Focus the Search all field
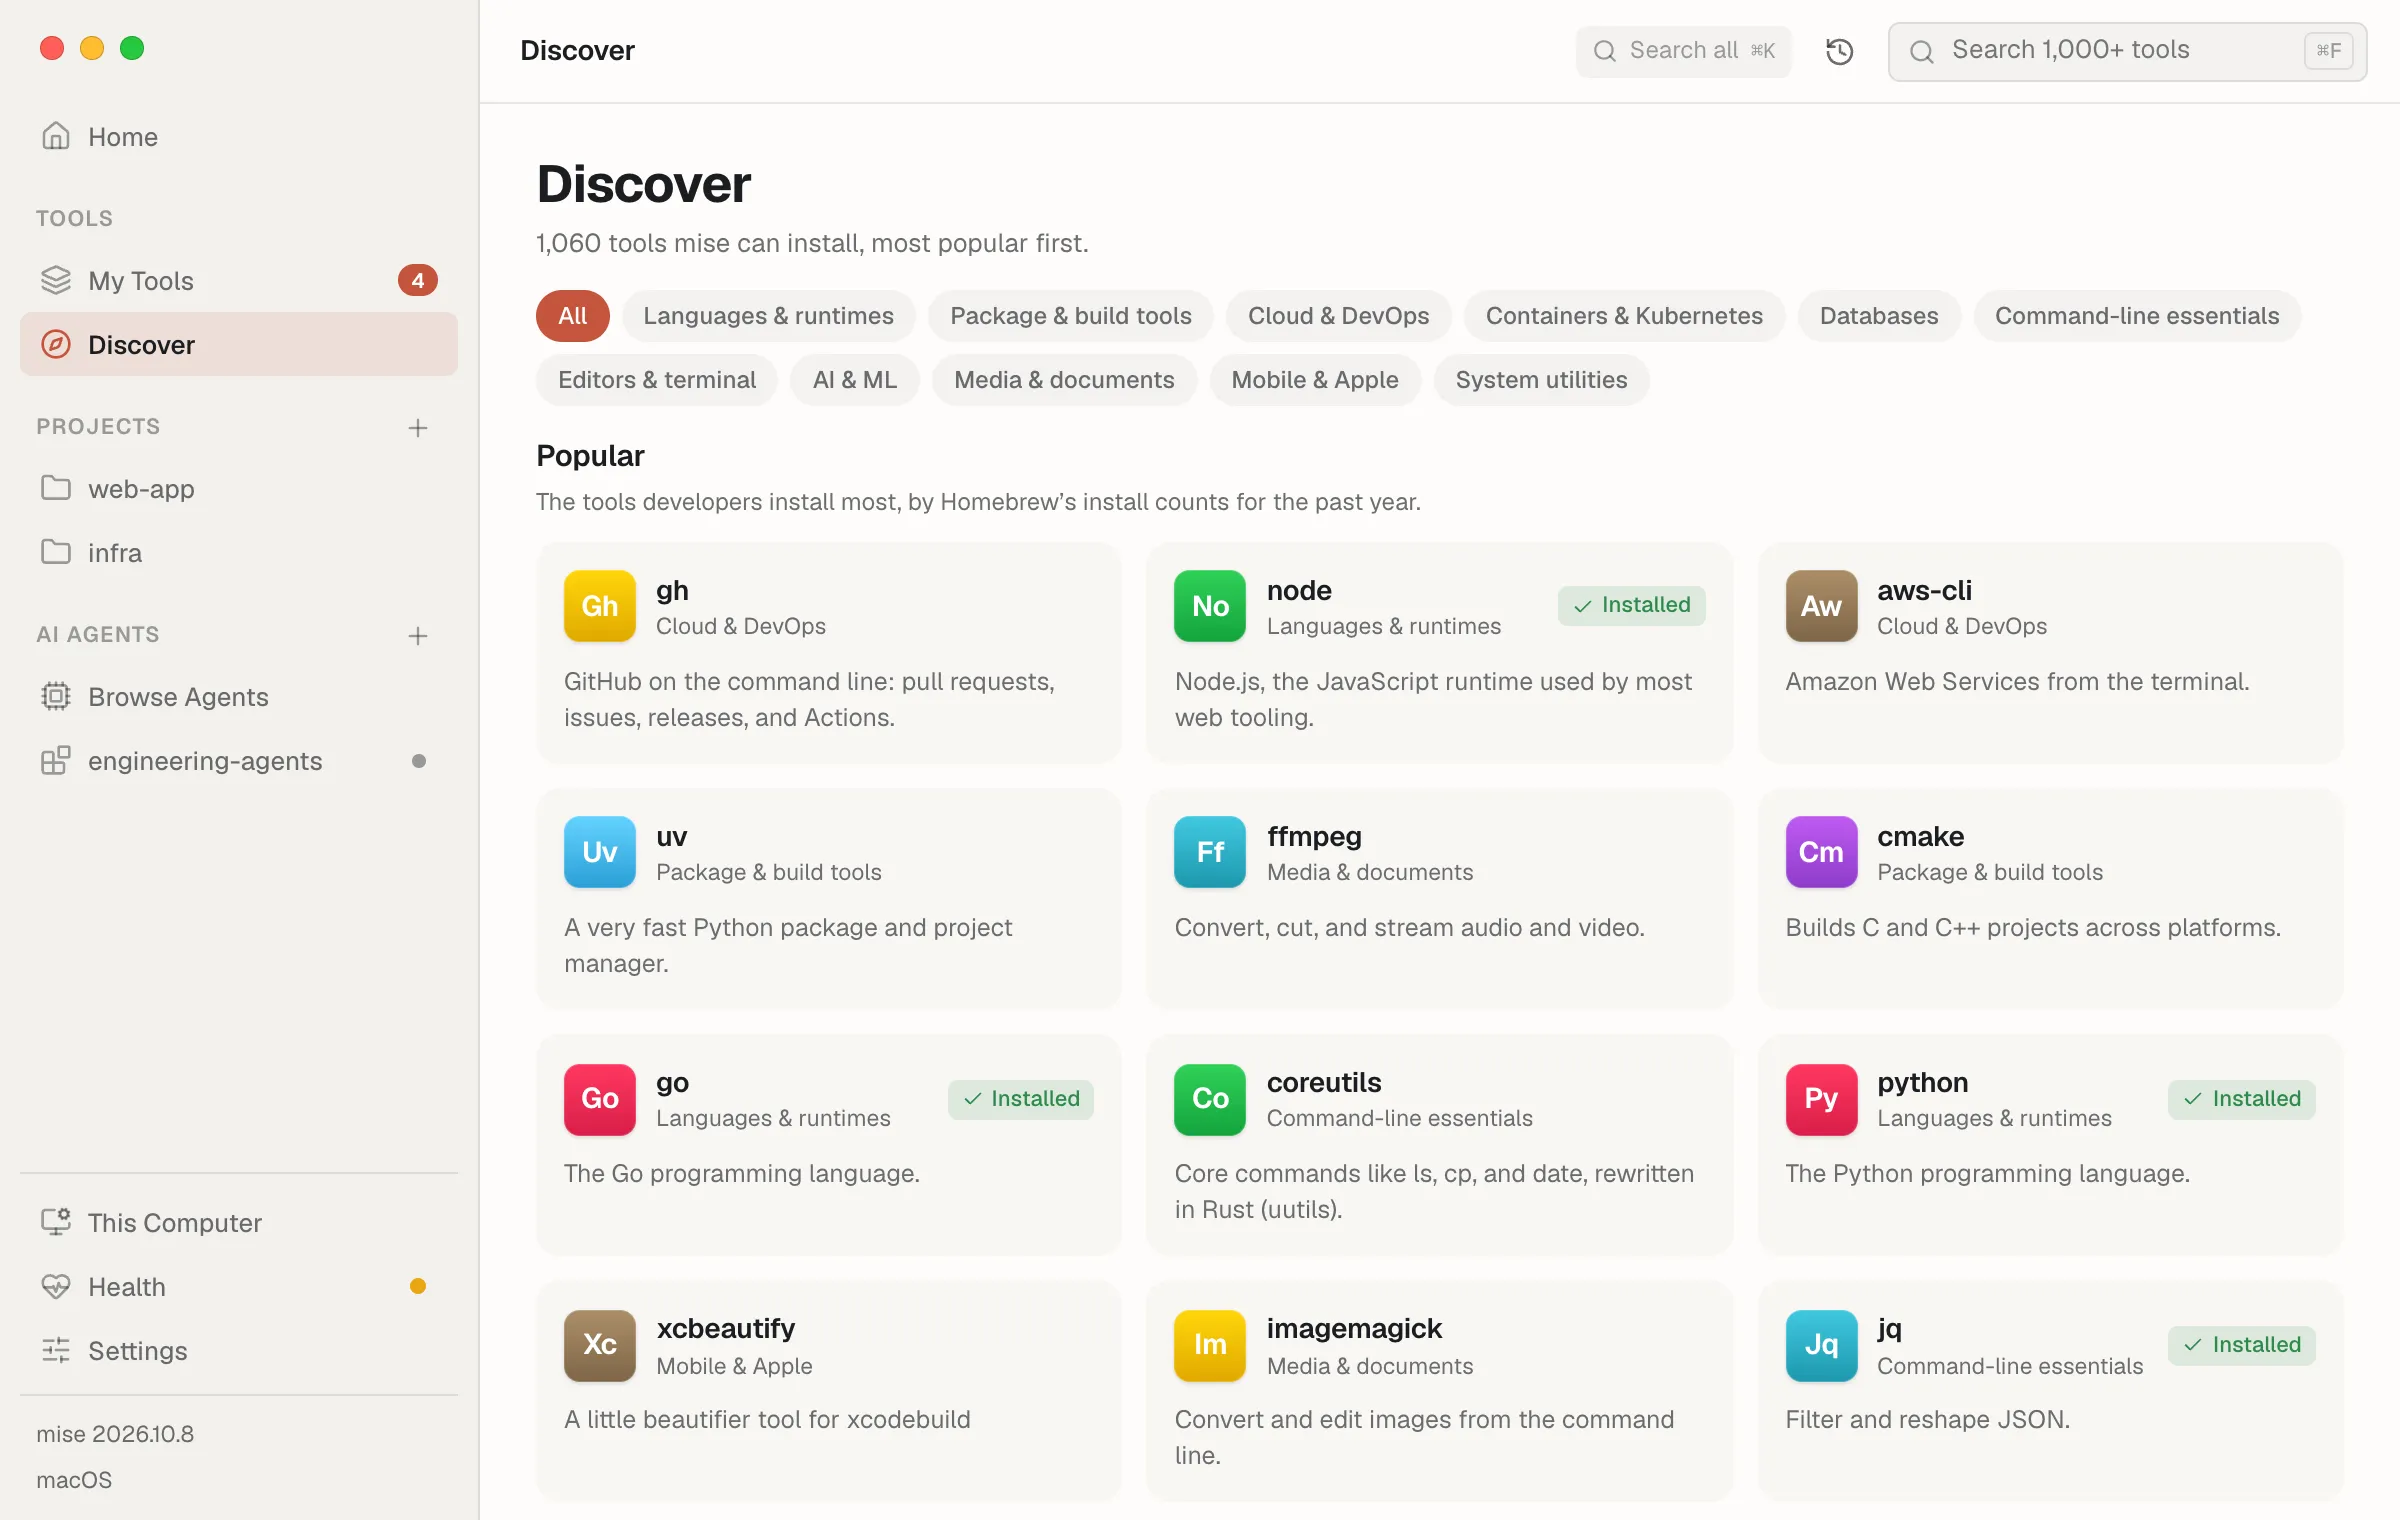 coord(1684,51)
